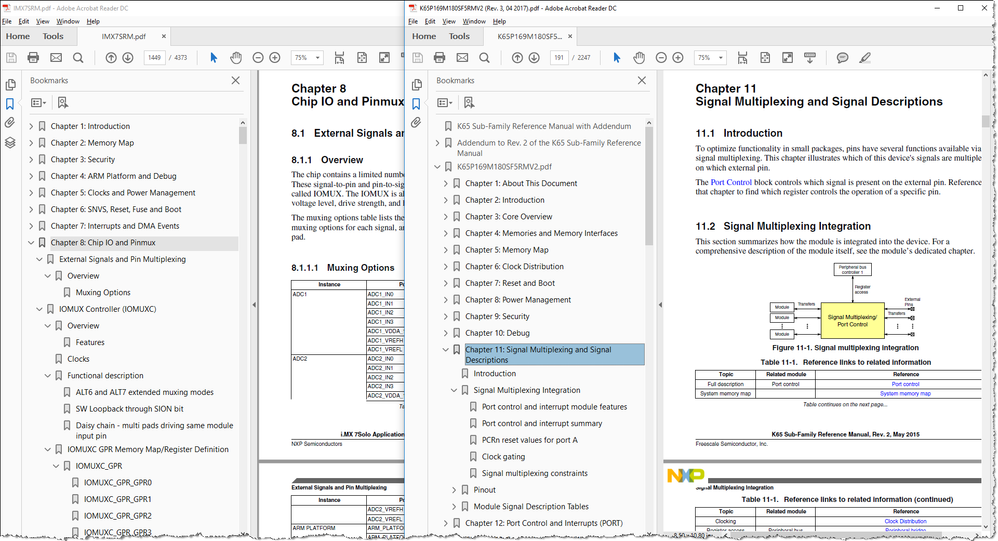998x541 pixels.
Task: Activate hand tool in K65 window
Action: (x=639, y=58)
